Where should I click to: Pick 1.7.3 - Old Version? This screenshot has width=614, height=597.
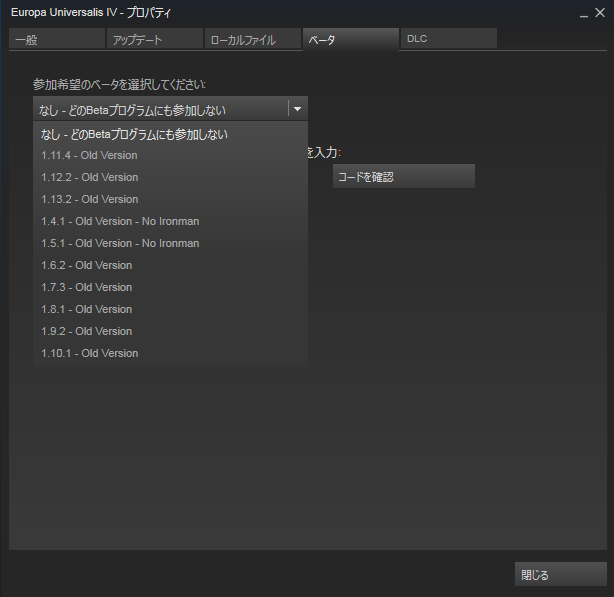[x=170, y=287]
